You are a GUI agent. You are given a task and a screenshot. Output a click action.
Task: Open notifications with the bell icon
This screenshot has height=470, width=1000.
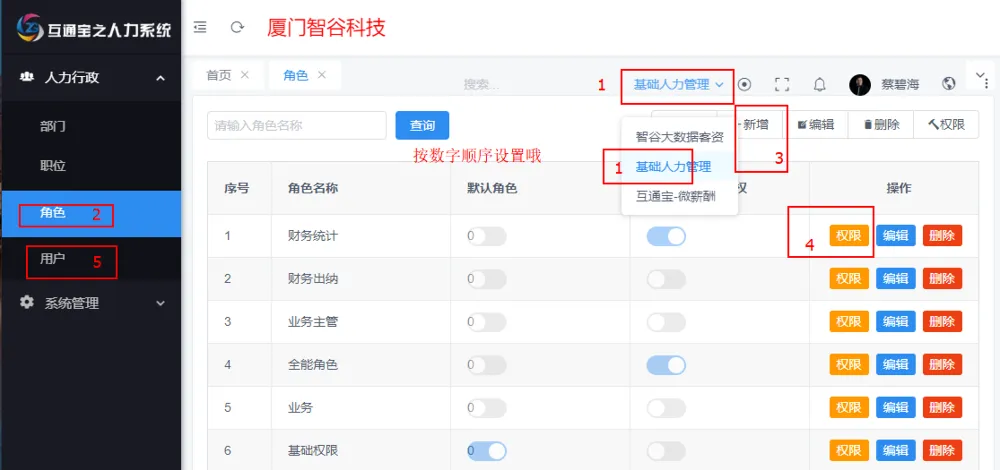tap(819, 85)
